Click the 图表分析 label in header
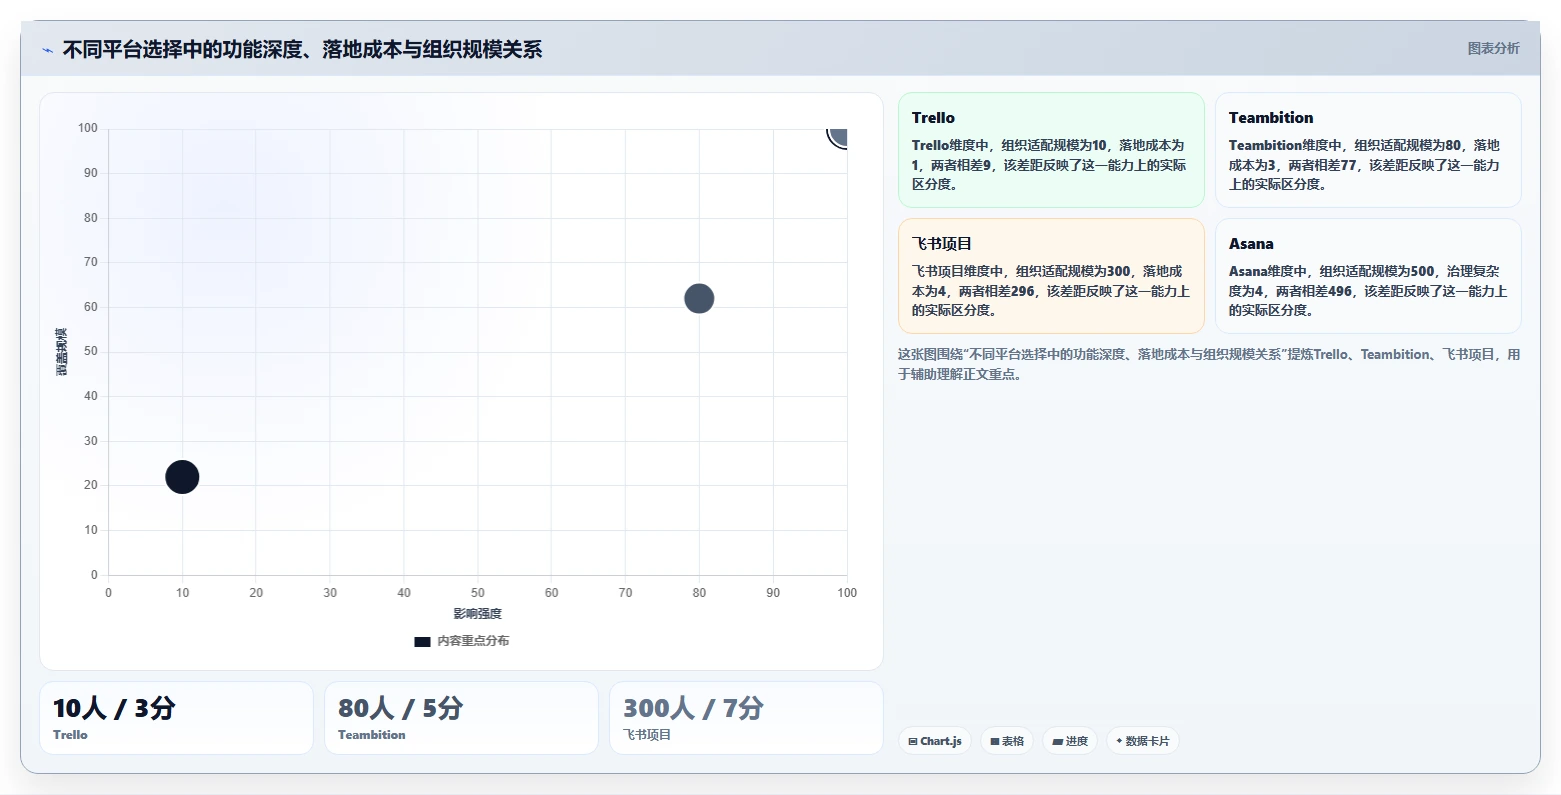 1493,48
